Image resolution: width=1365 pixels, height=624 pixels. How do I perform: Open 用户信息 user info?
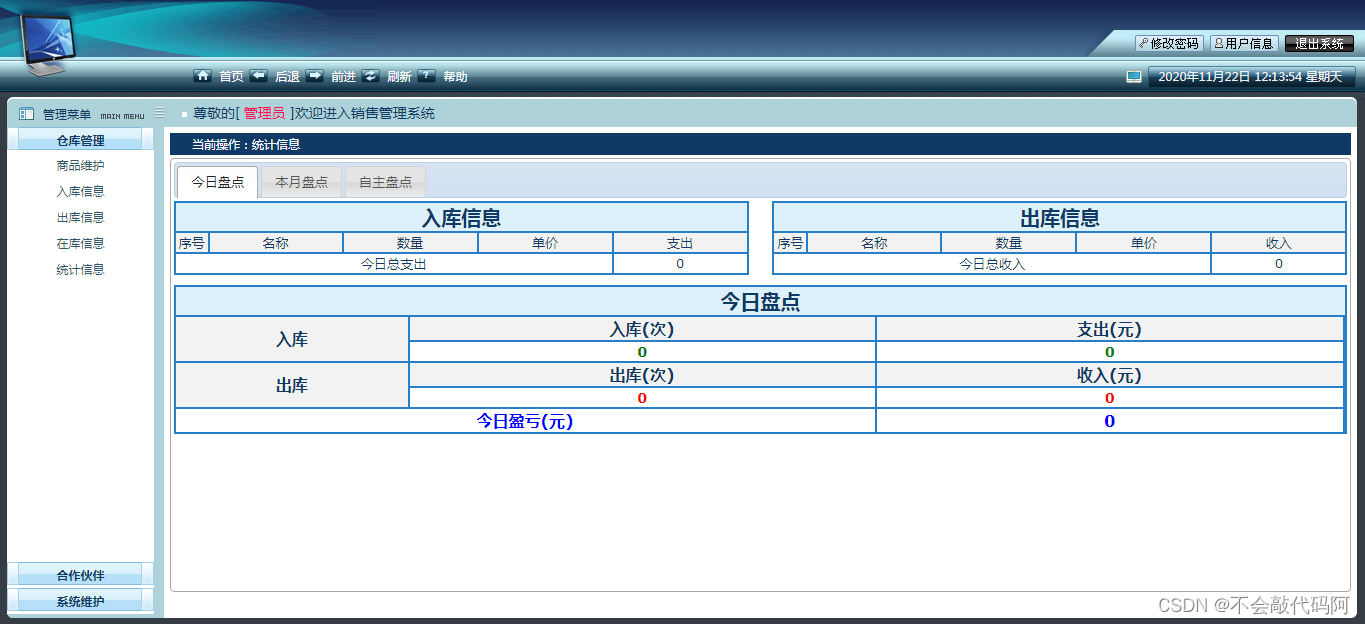(1244, 44)
